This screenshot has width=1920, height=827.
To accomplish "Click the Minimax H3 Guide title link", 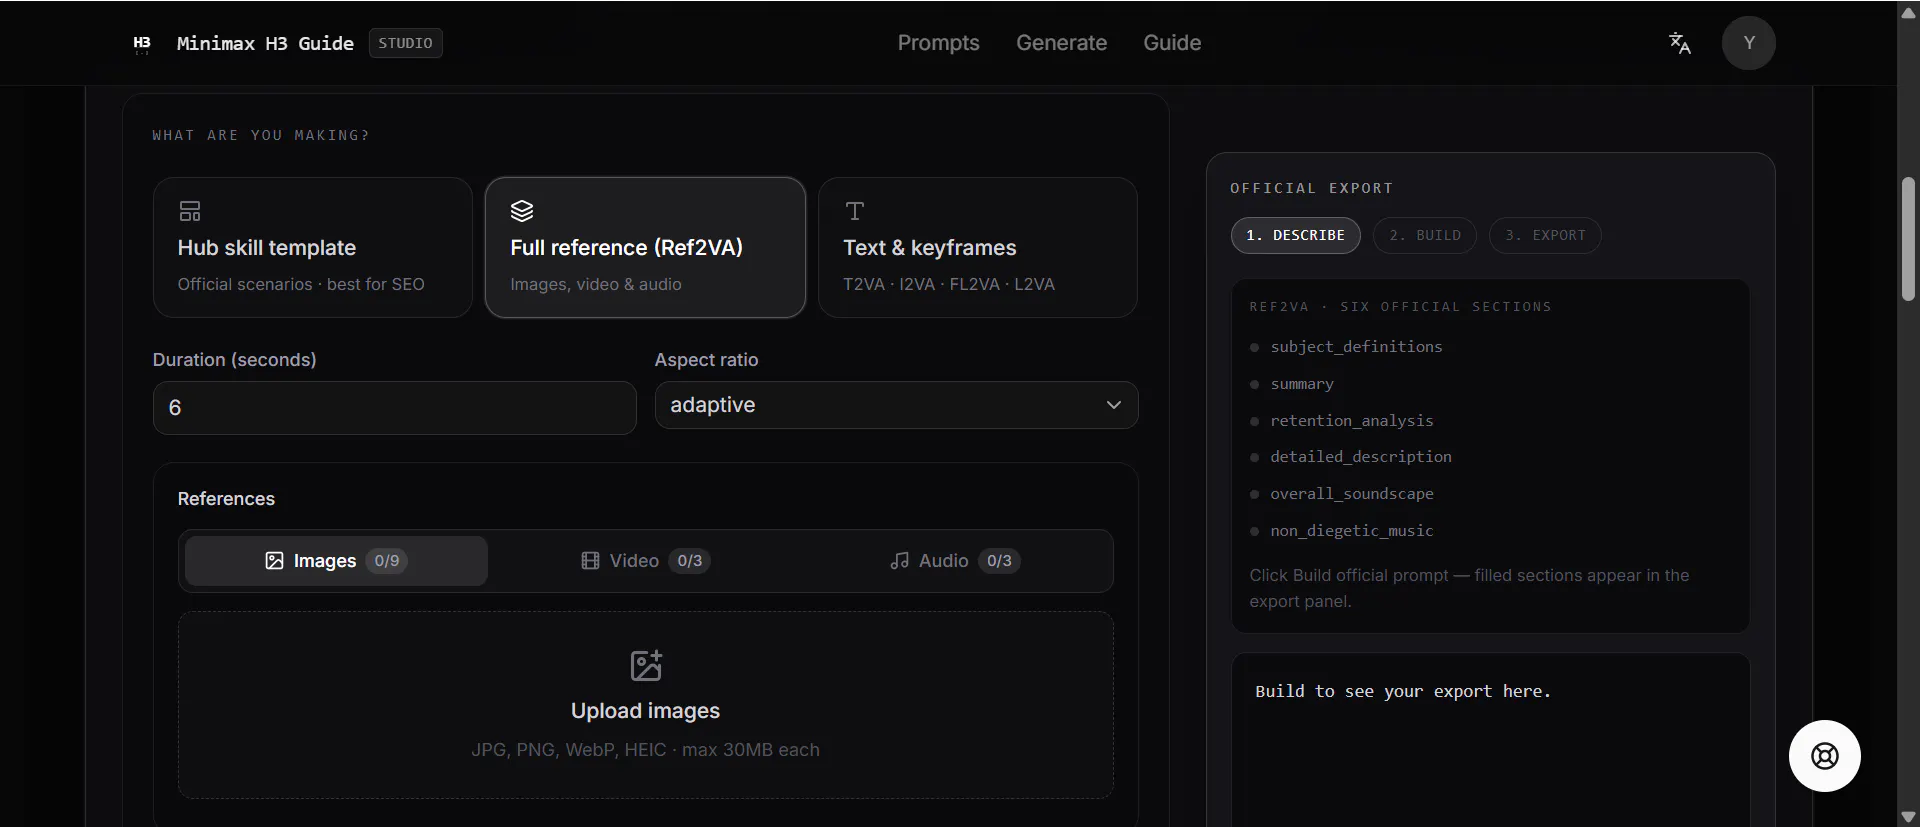I will [x=265, y=43].
